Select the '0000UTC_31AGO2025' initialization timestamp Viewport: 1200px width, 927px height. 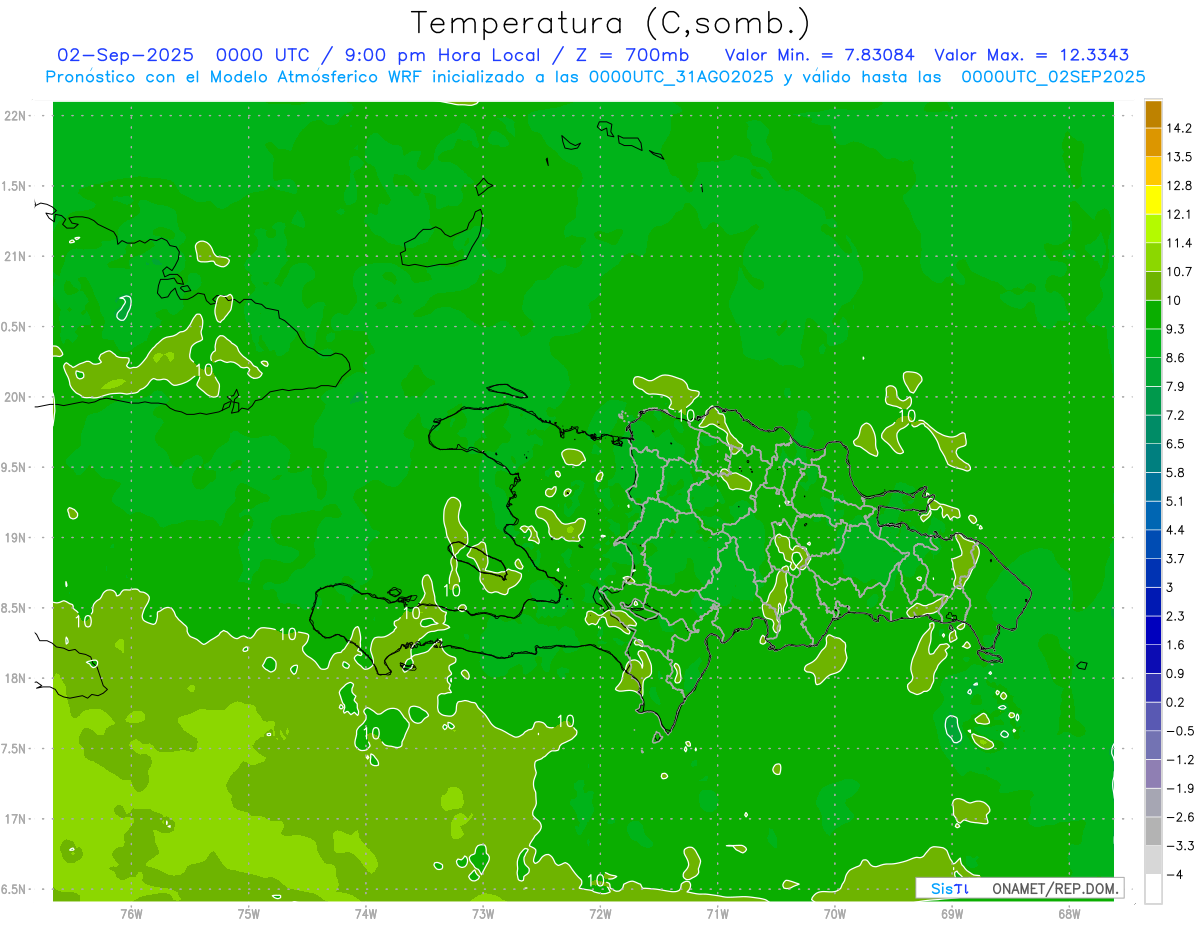[x=681, y=76]
